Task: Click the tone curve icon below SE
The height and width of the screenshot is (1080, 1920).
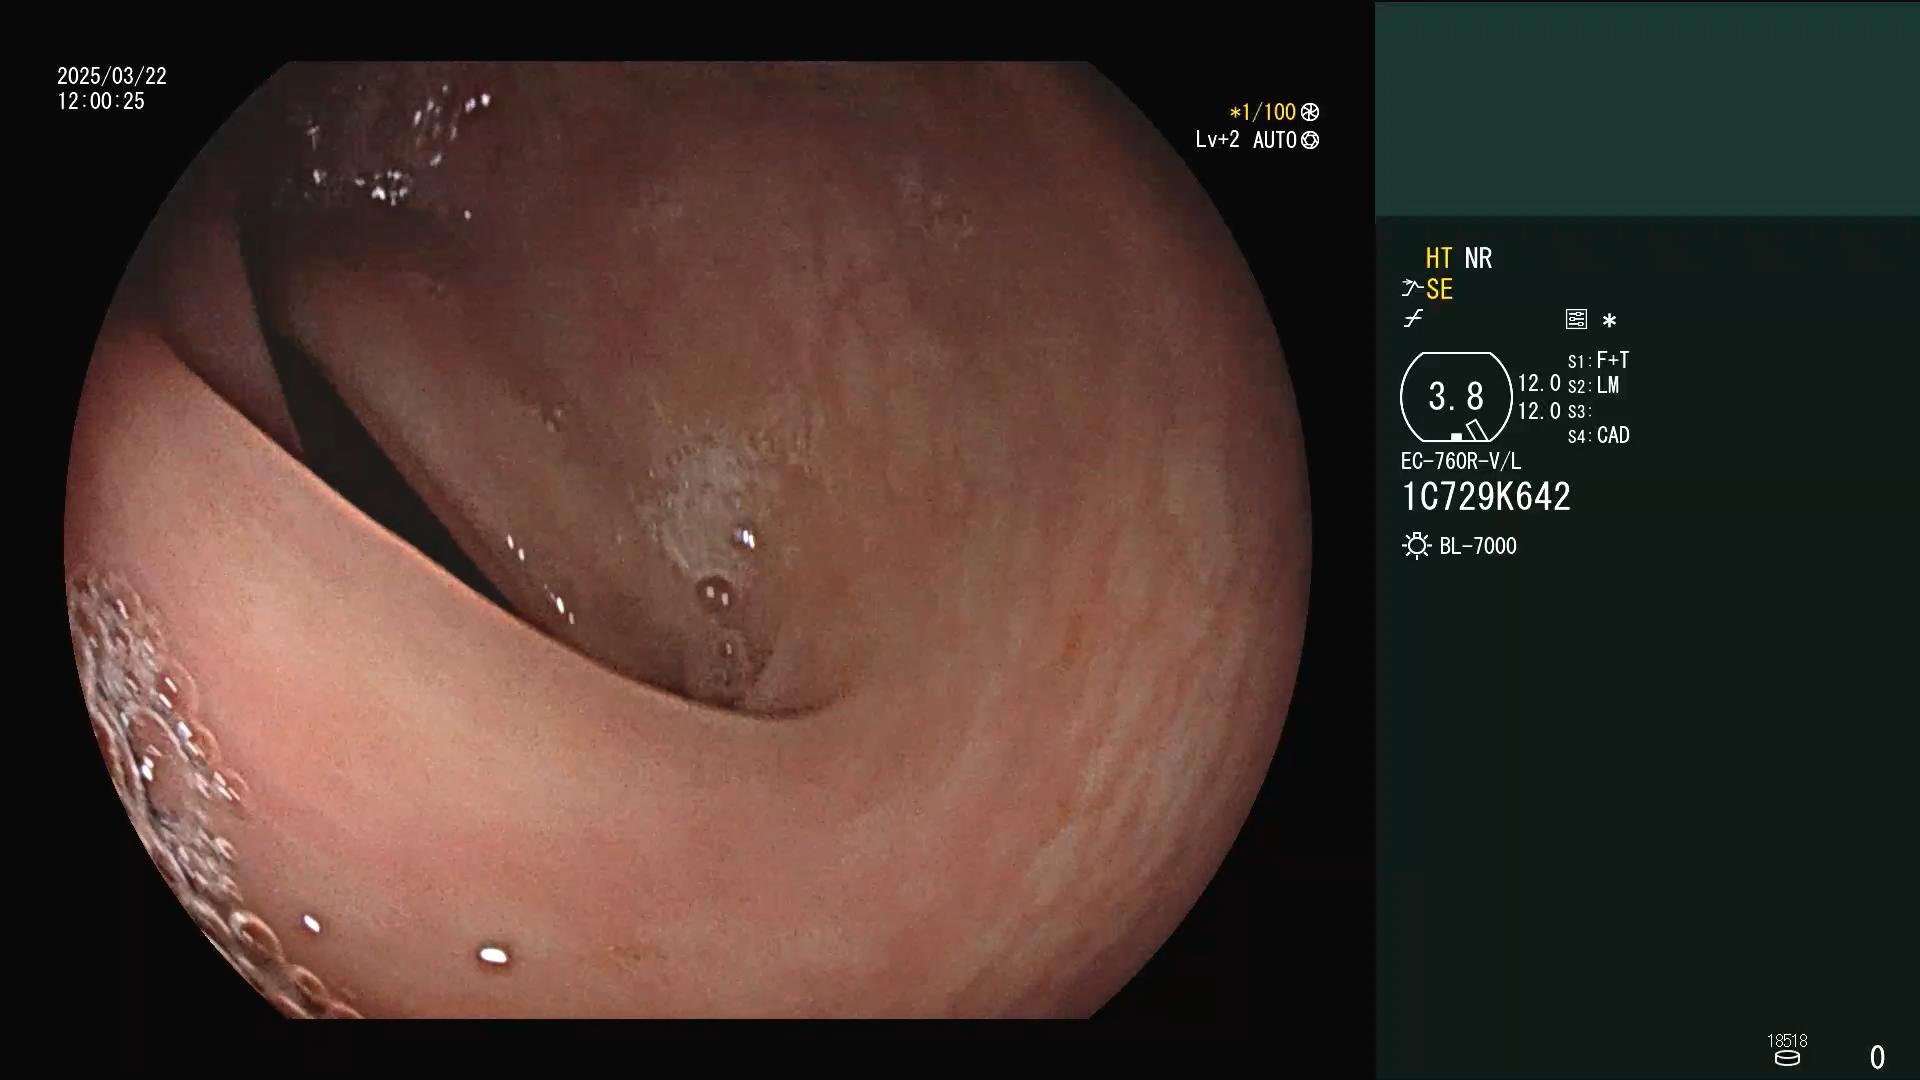Action: coord(1413,319)
